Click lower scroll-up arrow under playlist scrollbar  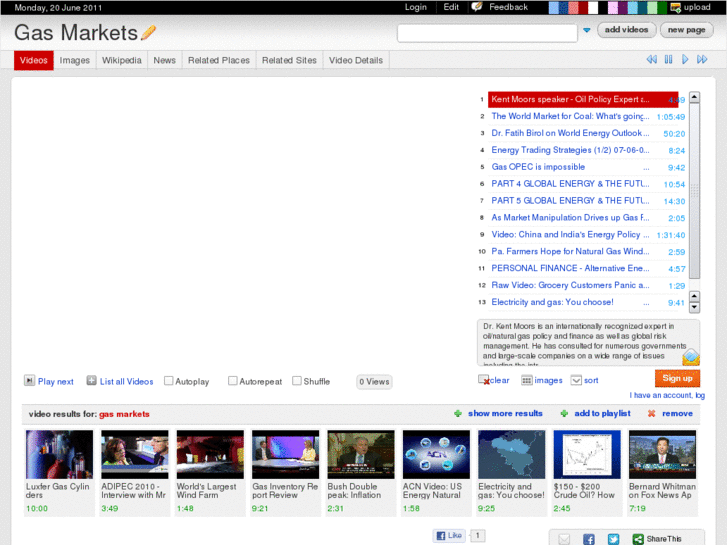pos(694,296)
